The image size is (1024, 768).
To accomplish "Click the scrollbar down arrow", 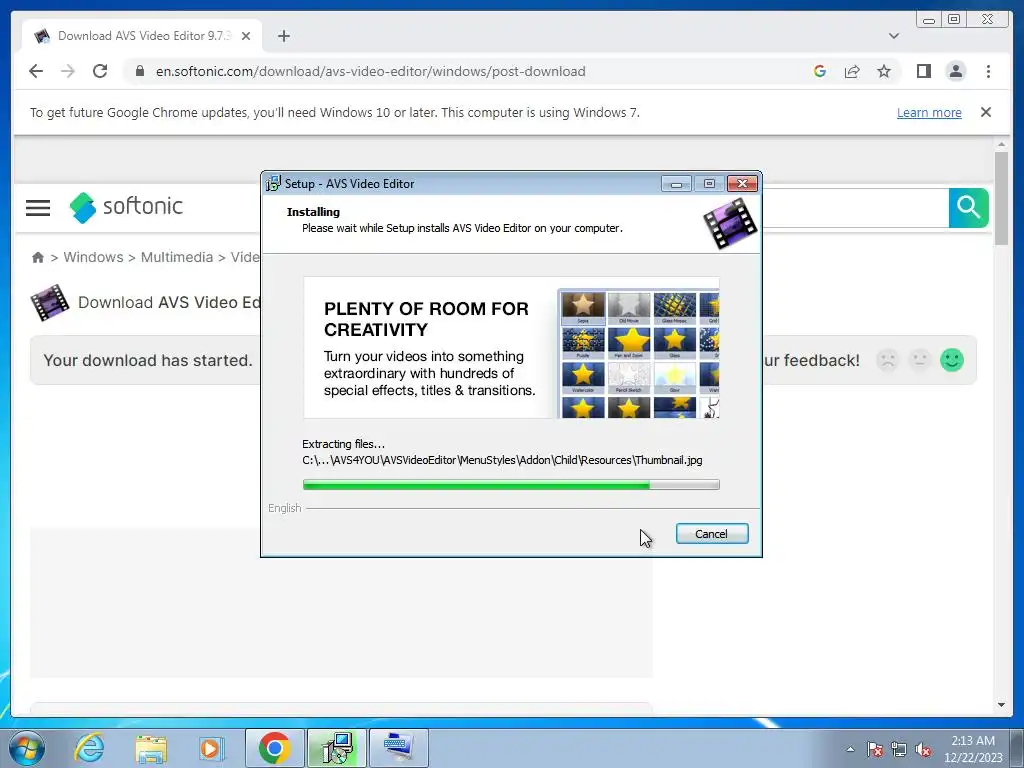I will click(1001, 705).
